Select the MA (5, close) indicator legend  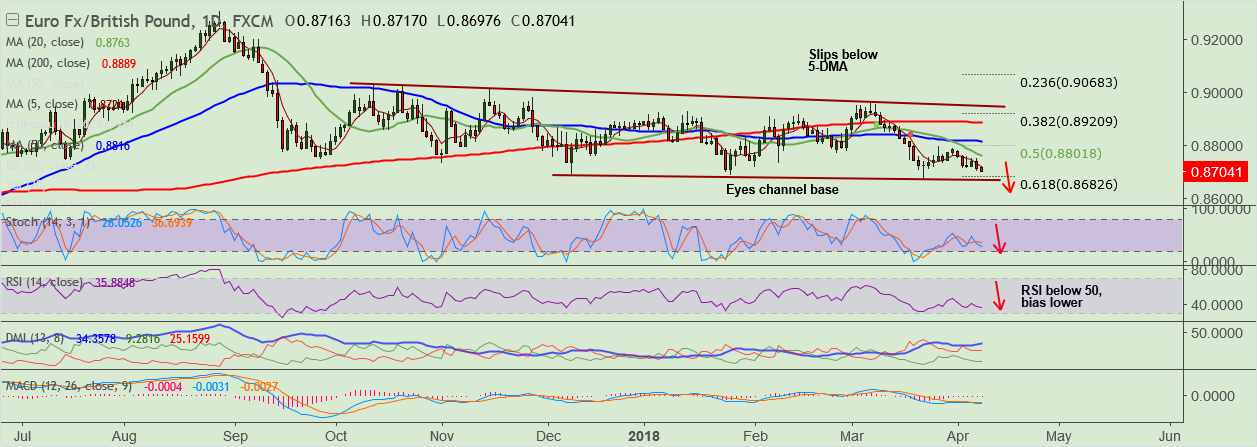click(41, 103)
